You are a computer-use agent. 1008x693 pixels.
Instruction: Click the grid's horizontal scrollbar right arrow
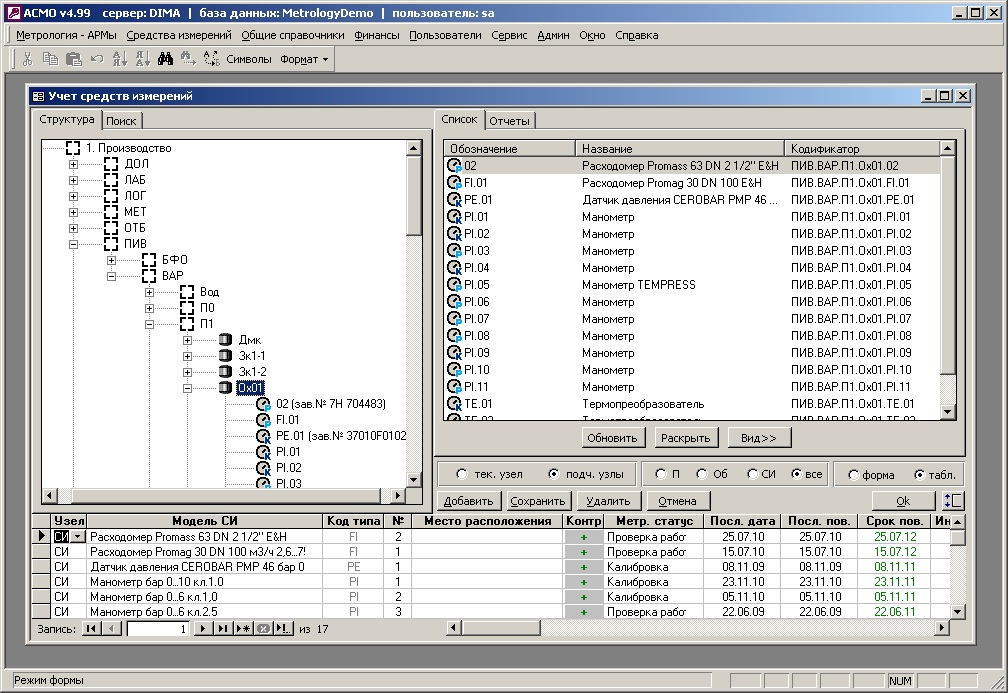941,628
